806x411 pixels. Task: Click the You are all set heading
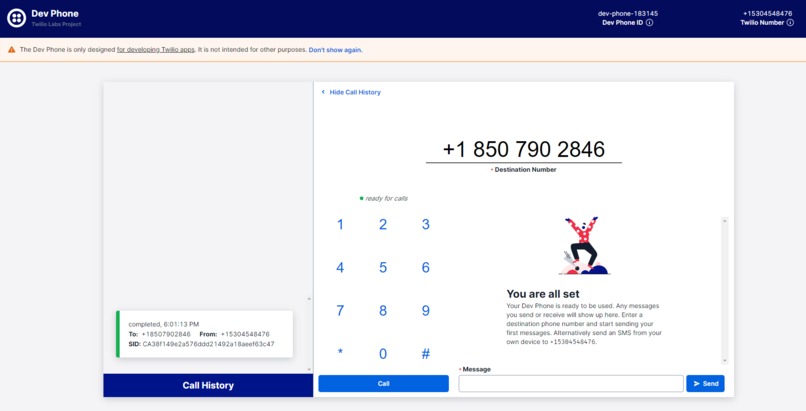point(543,294)
